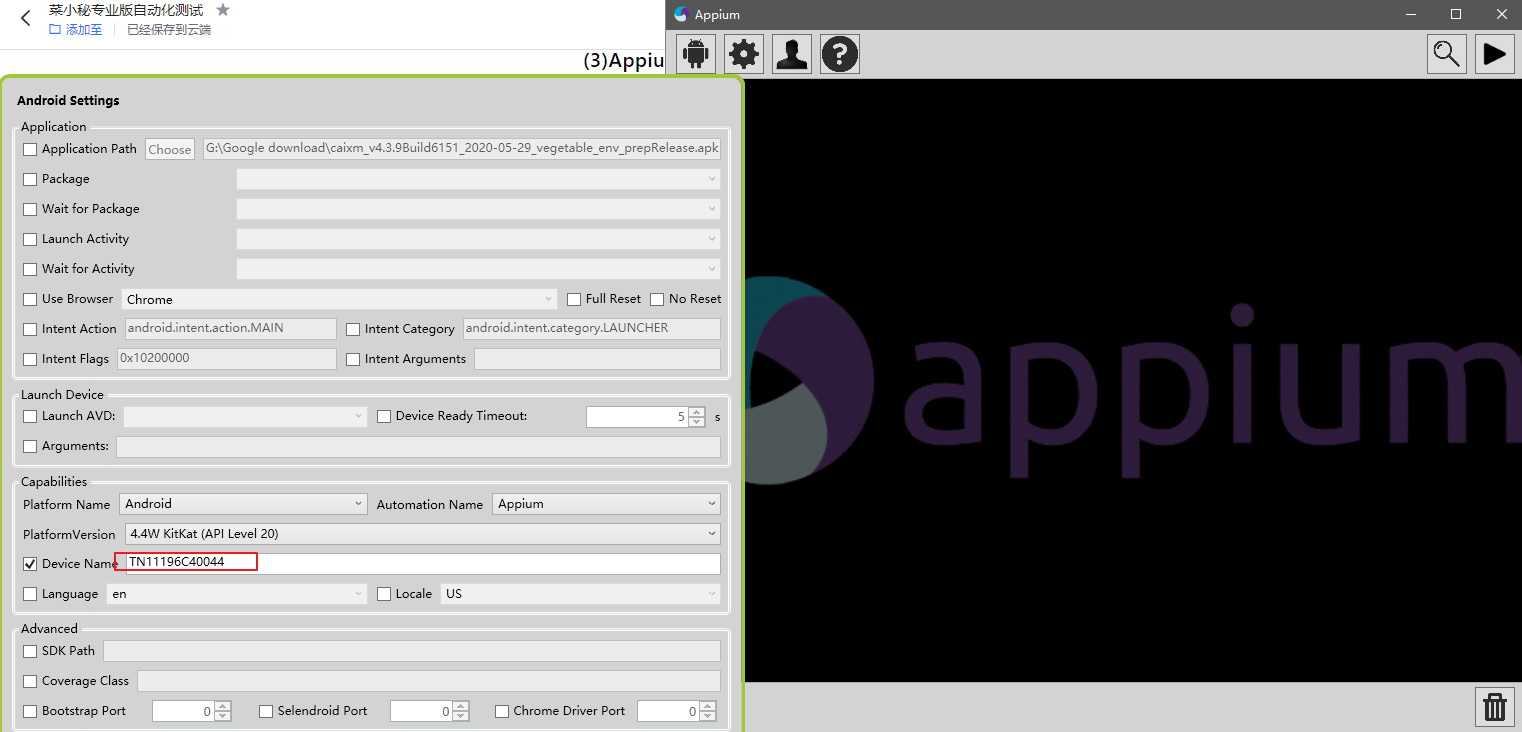Expand the Launch Activity dropdown
Viewport: 1522px width, 732px height.
tap(478, 239)
